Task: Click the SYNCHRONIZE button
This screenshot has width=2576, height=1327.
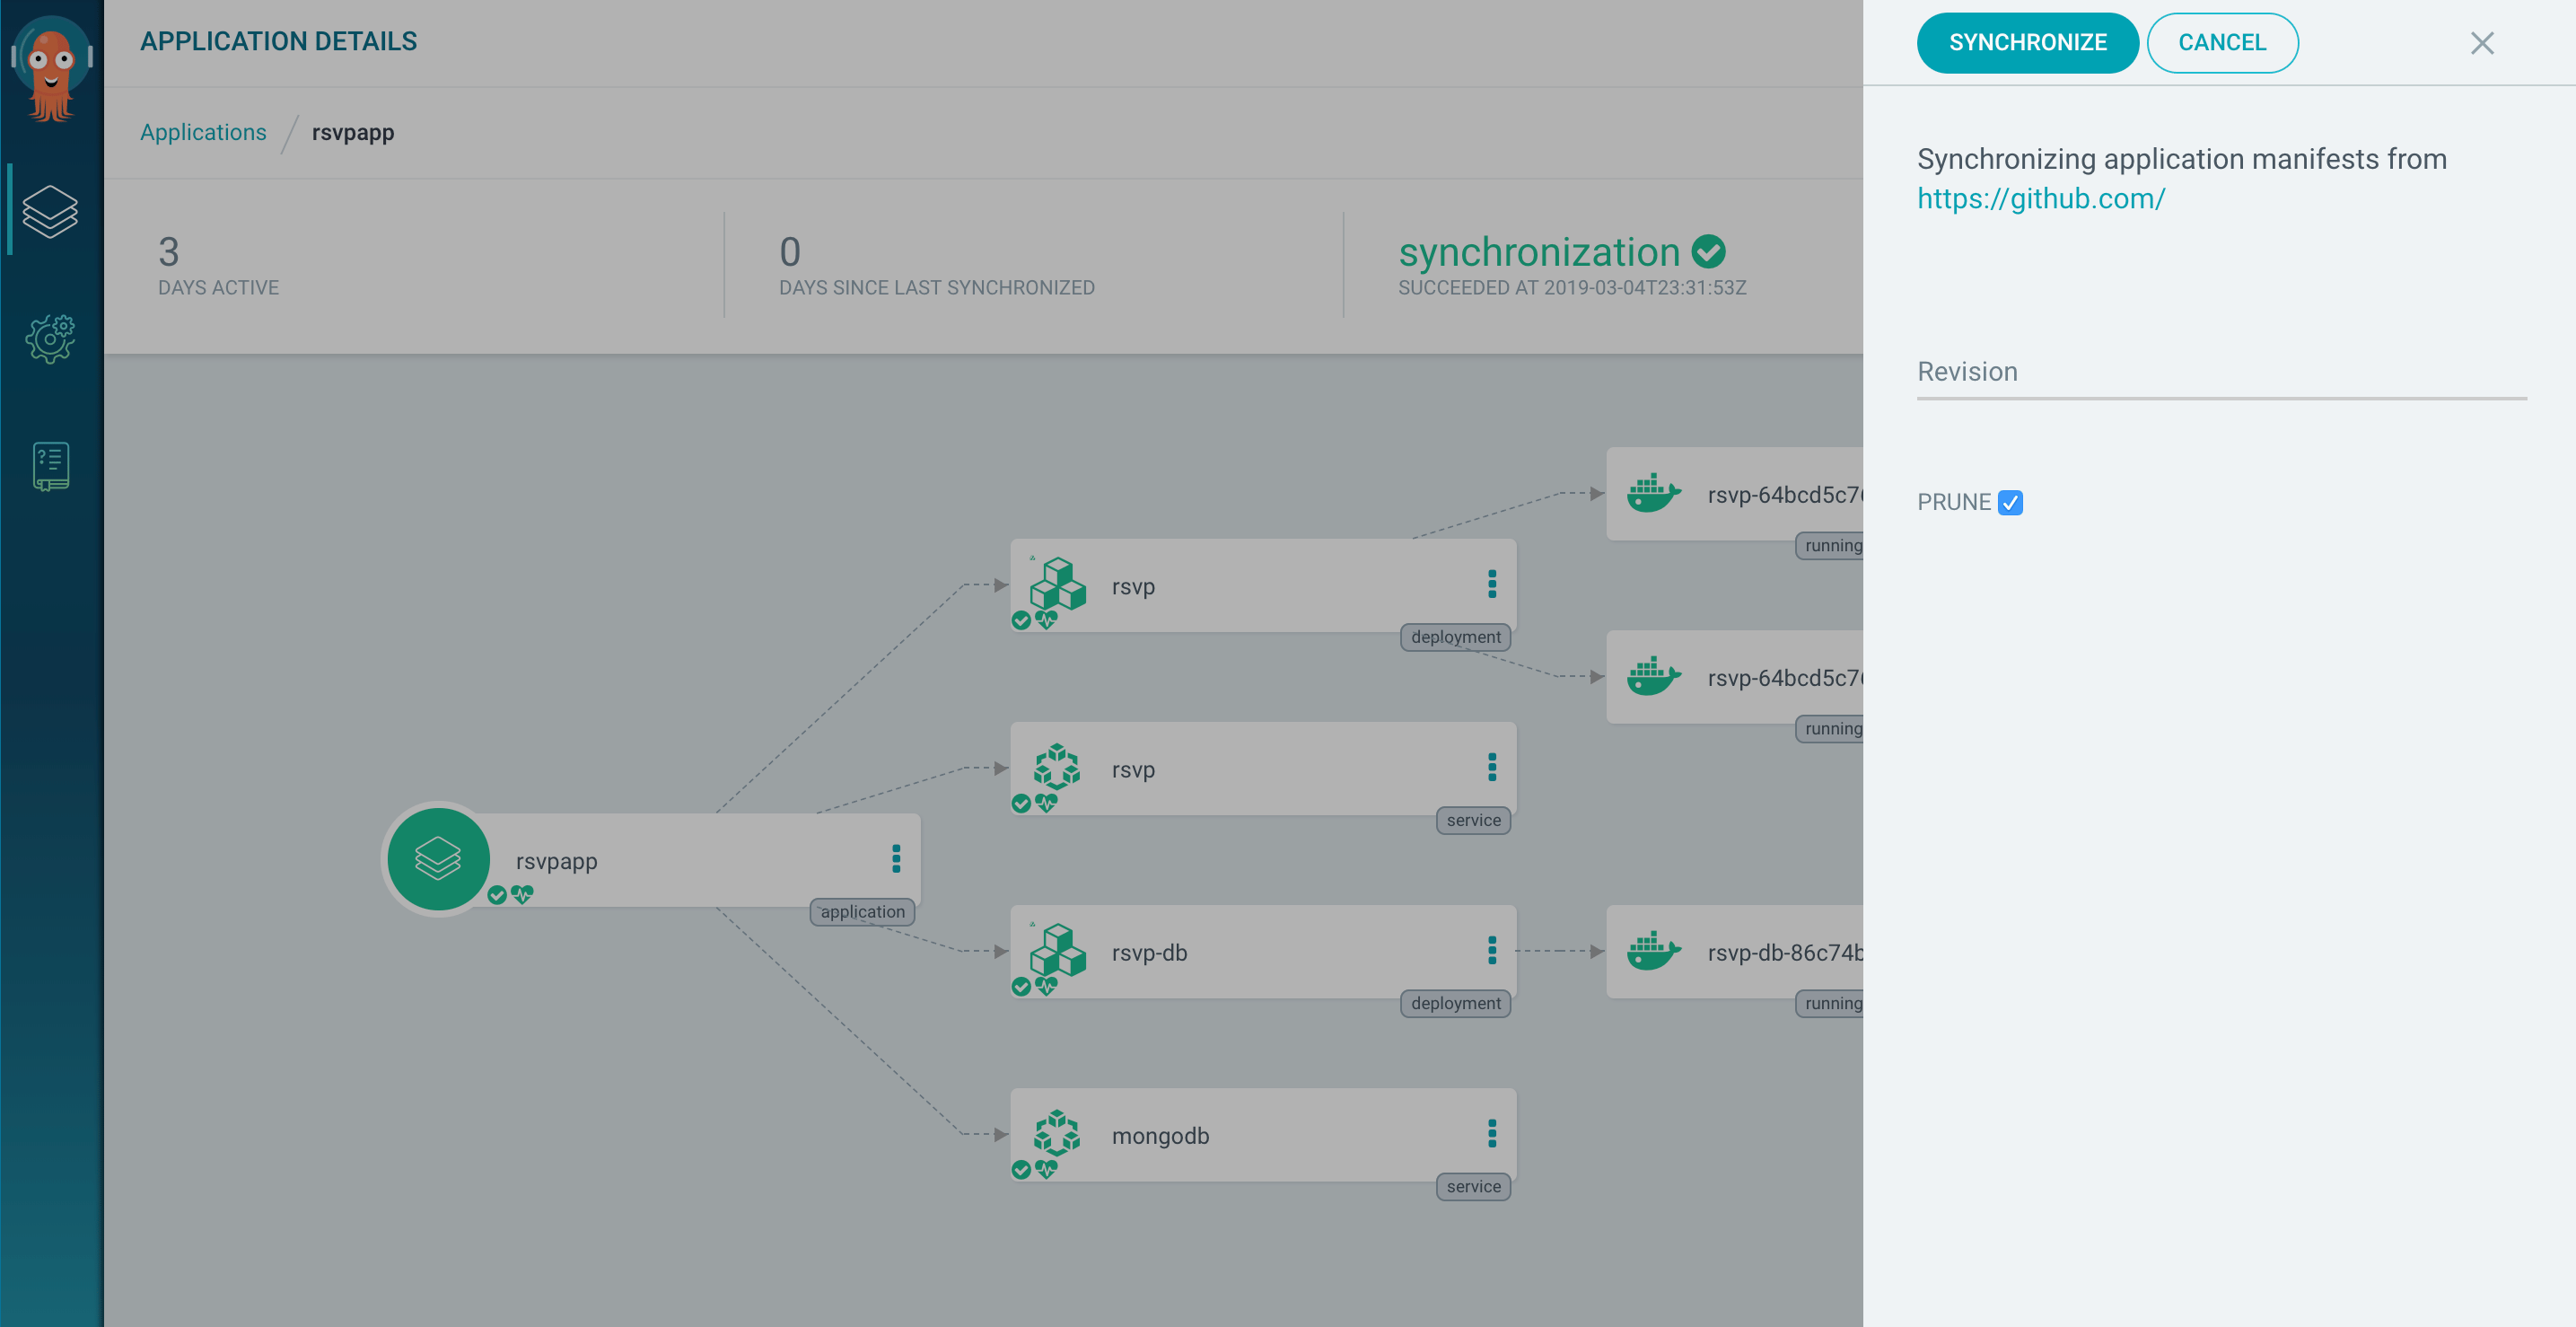Action: tap(2027, 43)
